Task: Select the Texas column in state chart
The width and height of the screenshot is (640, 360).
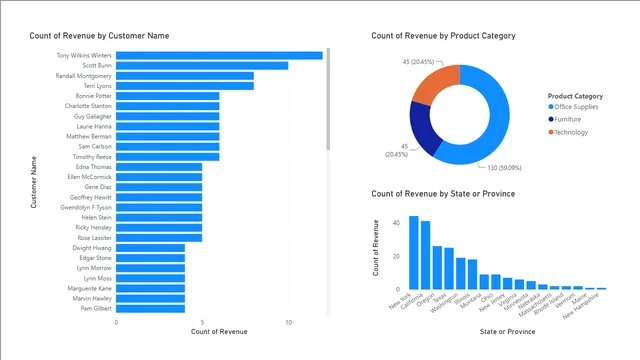Action: 449,269
